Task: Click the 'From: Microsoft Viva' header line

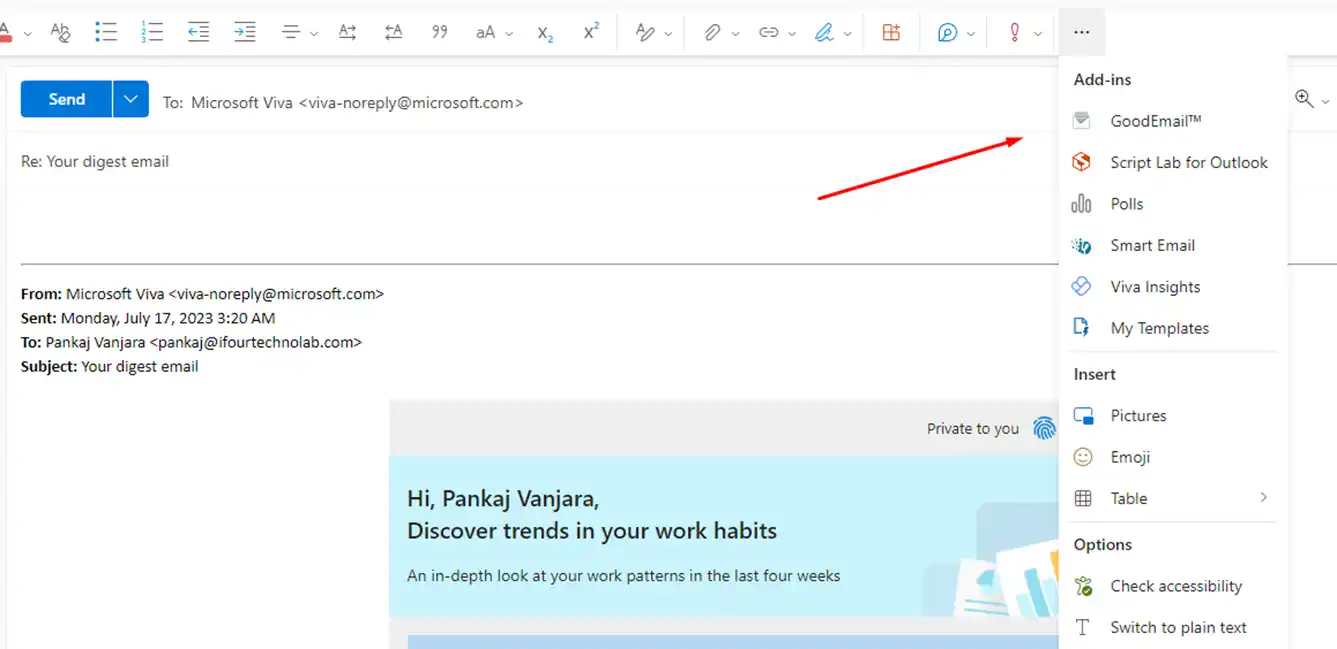Action: pos(202,294)
